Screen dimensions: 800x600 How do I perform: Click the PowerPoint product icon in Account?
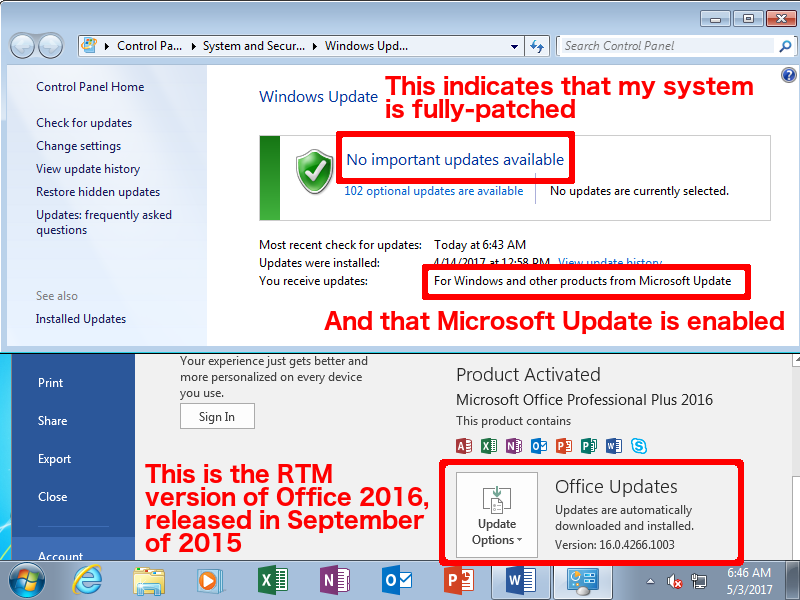(x=564, y=446)
